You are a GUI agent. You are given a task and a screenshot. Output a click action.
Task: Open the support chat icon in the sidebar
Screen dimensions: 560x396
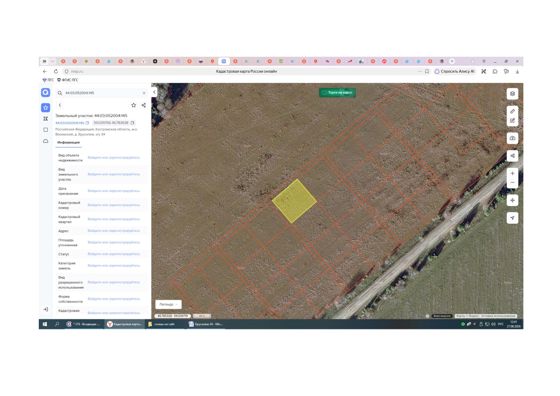pos(45,141)
